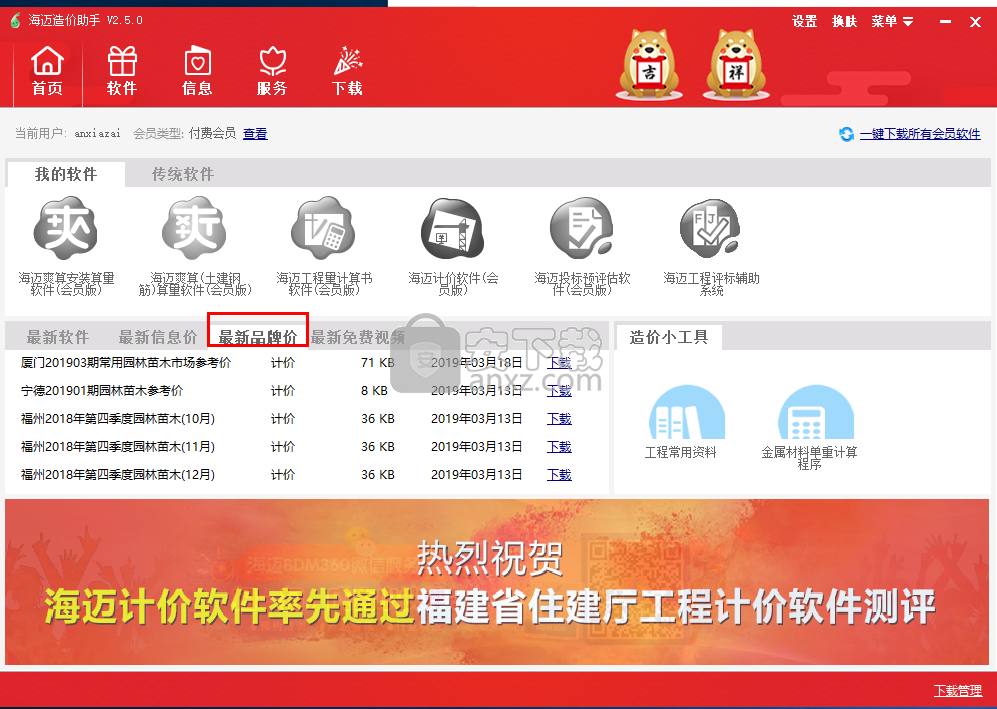
Task: Click the 热烈祝贺 promotional banner
Action: click(x=498, y=582)
